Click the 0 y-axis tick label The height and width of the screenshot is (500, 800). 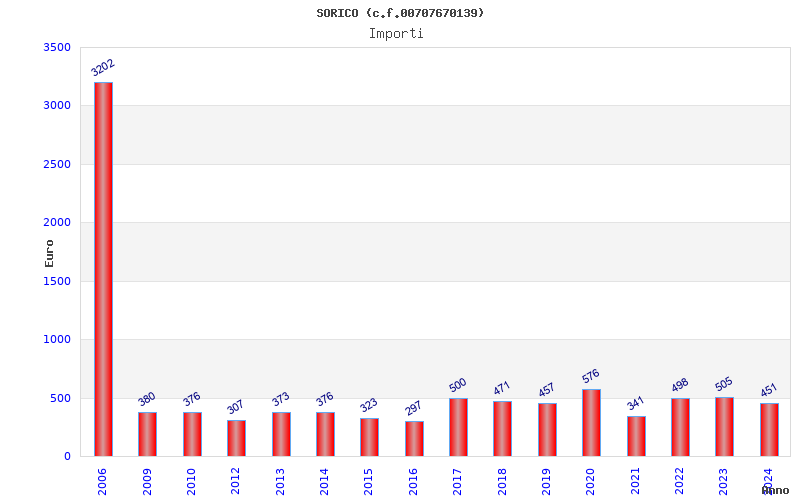click(x=67, y=457)
